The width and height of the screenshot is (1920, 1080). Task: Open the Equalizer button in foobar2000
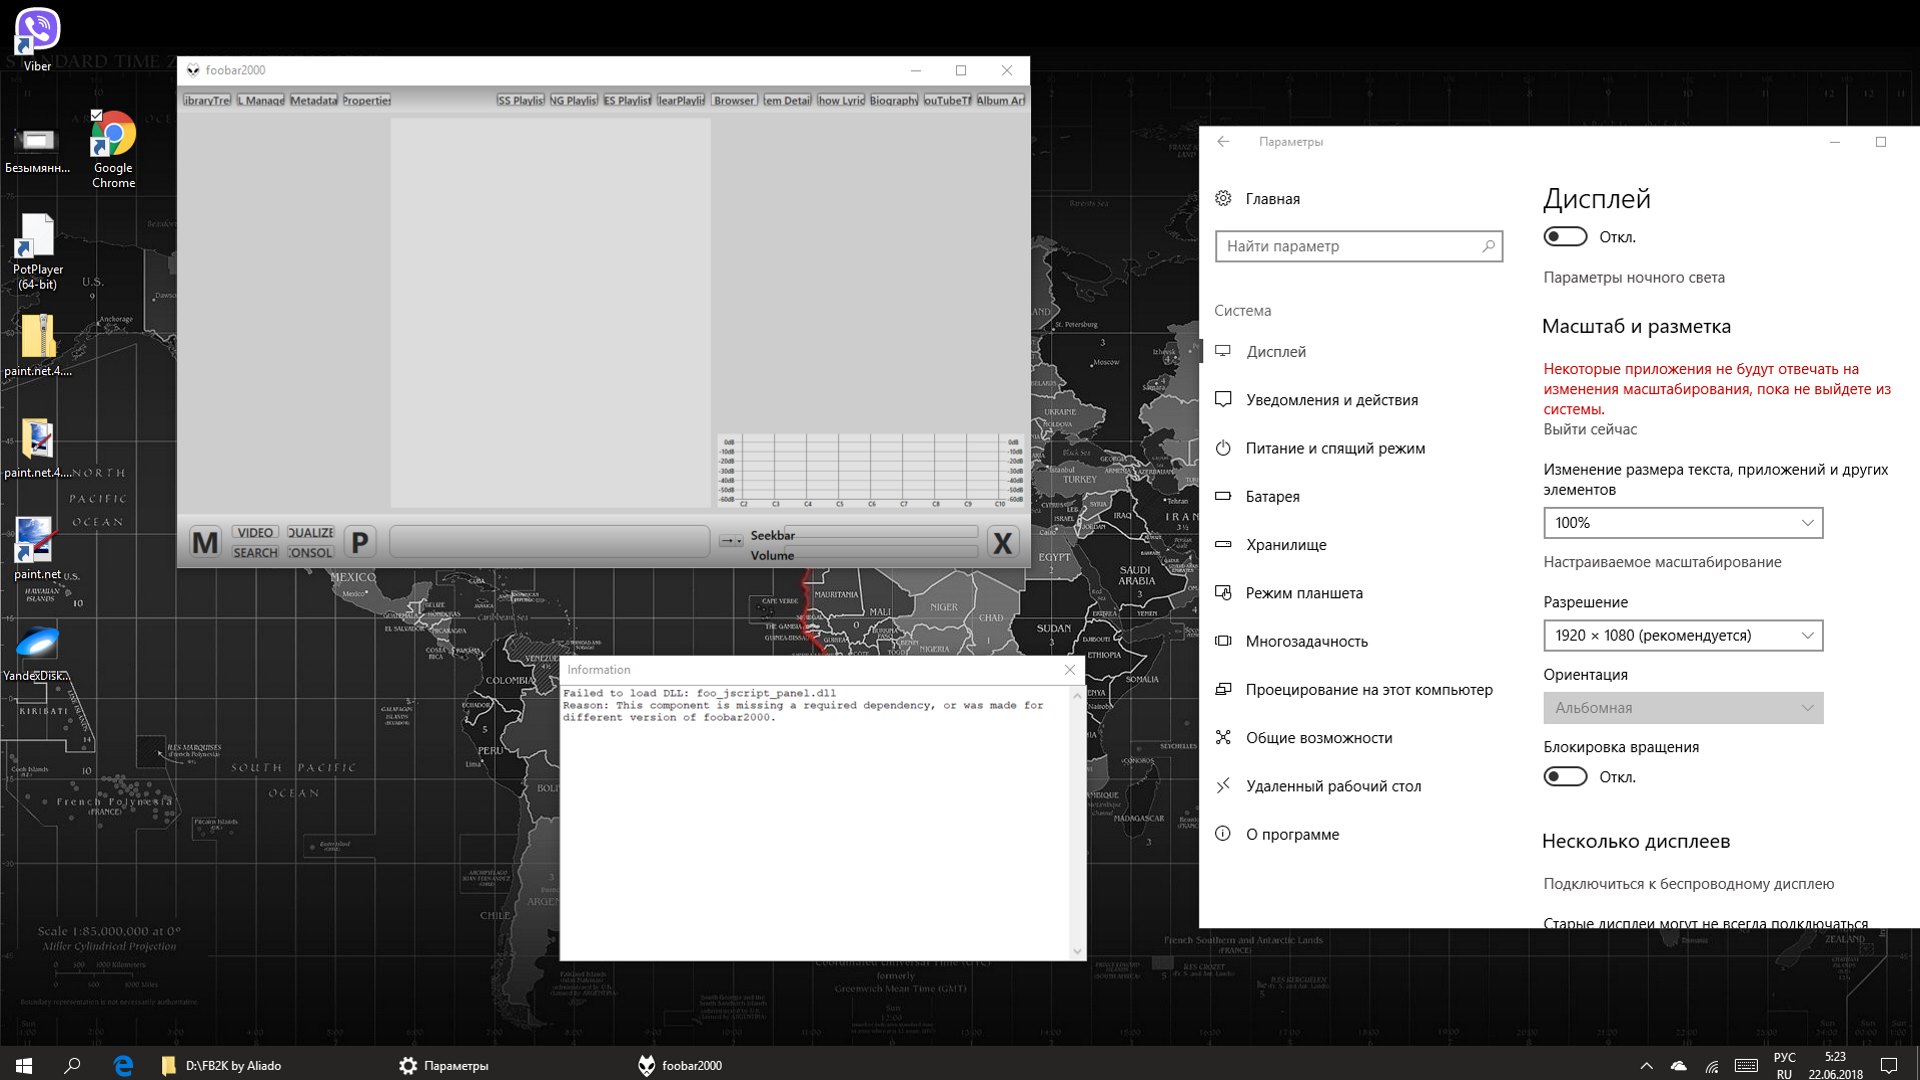tap(310, 533)
